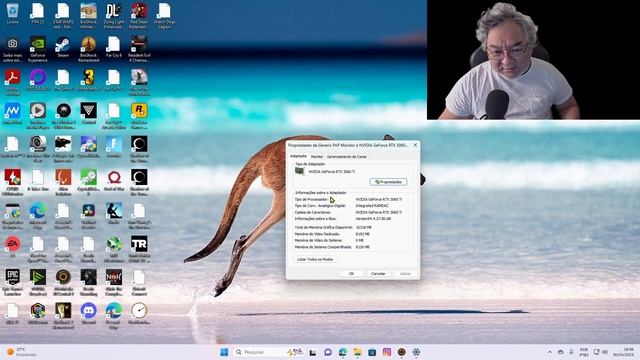Launch the DaVinci Resolve desktop icon

[88, 216]
